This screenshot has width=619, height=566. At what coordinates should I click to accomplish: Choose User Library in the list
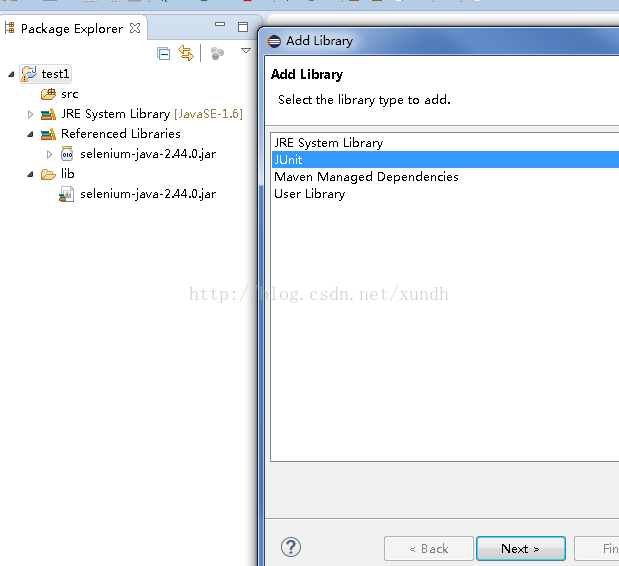click(445, 194)
